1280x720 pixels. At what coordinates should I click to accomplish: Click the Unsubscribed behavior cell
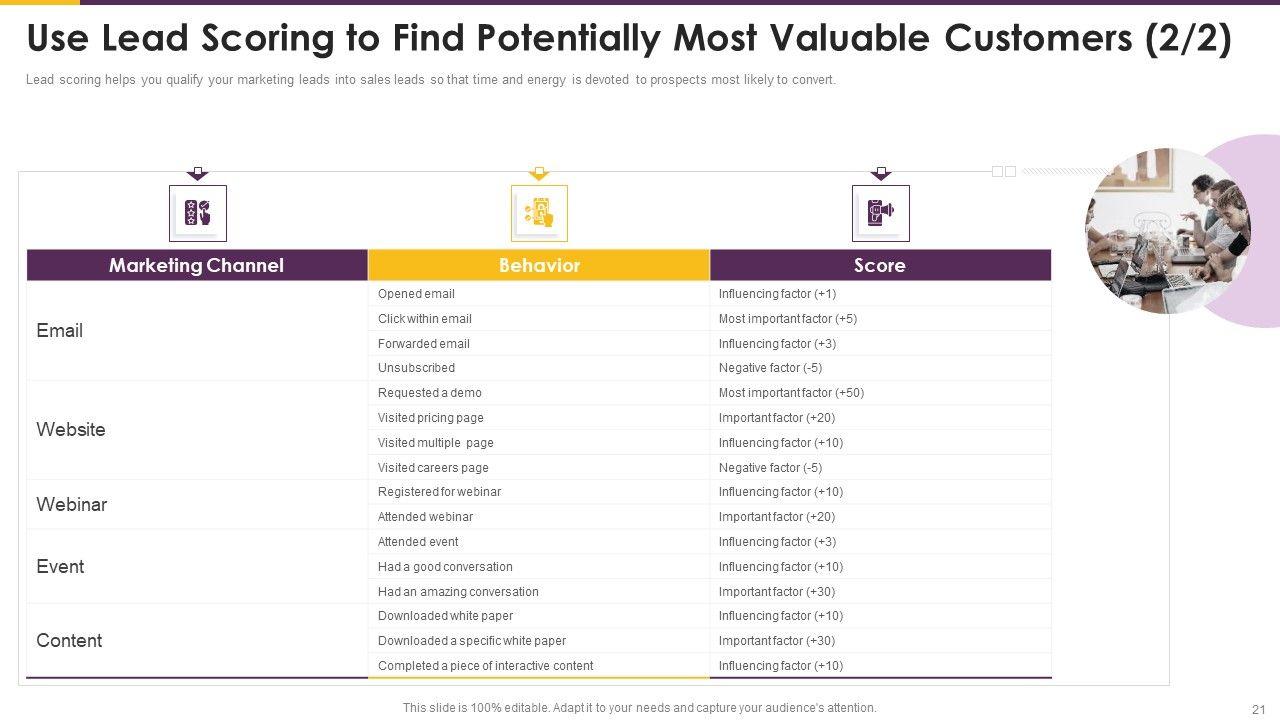pos(416,368)
